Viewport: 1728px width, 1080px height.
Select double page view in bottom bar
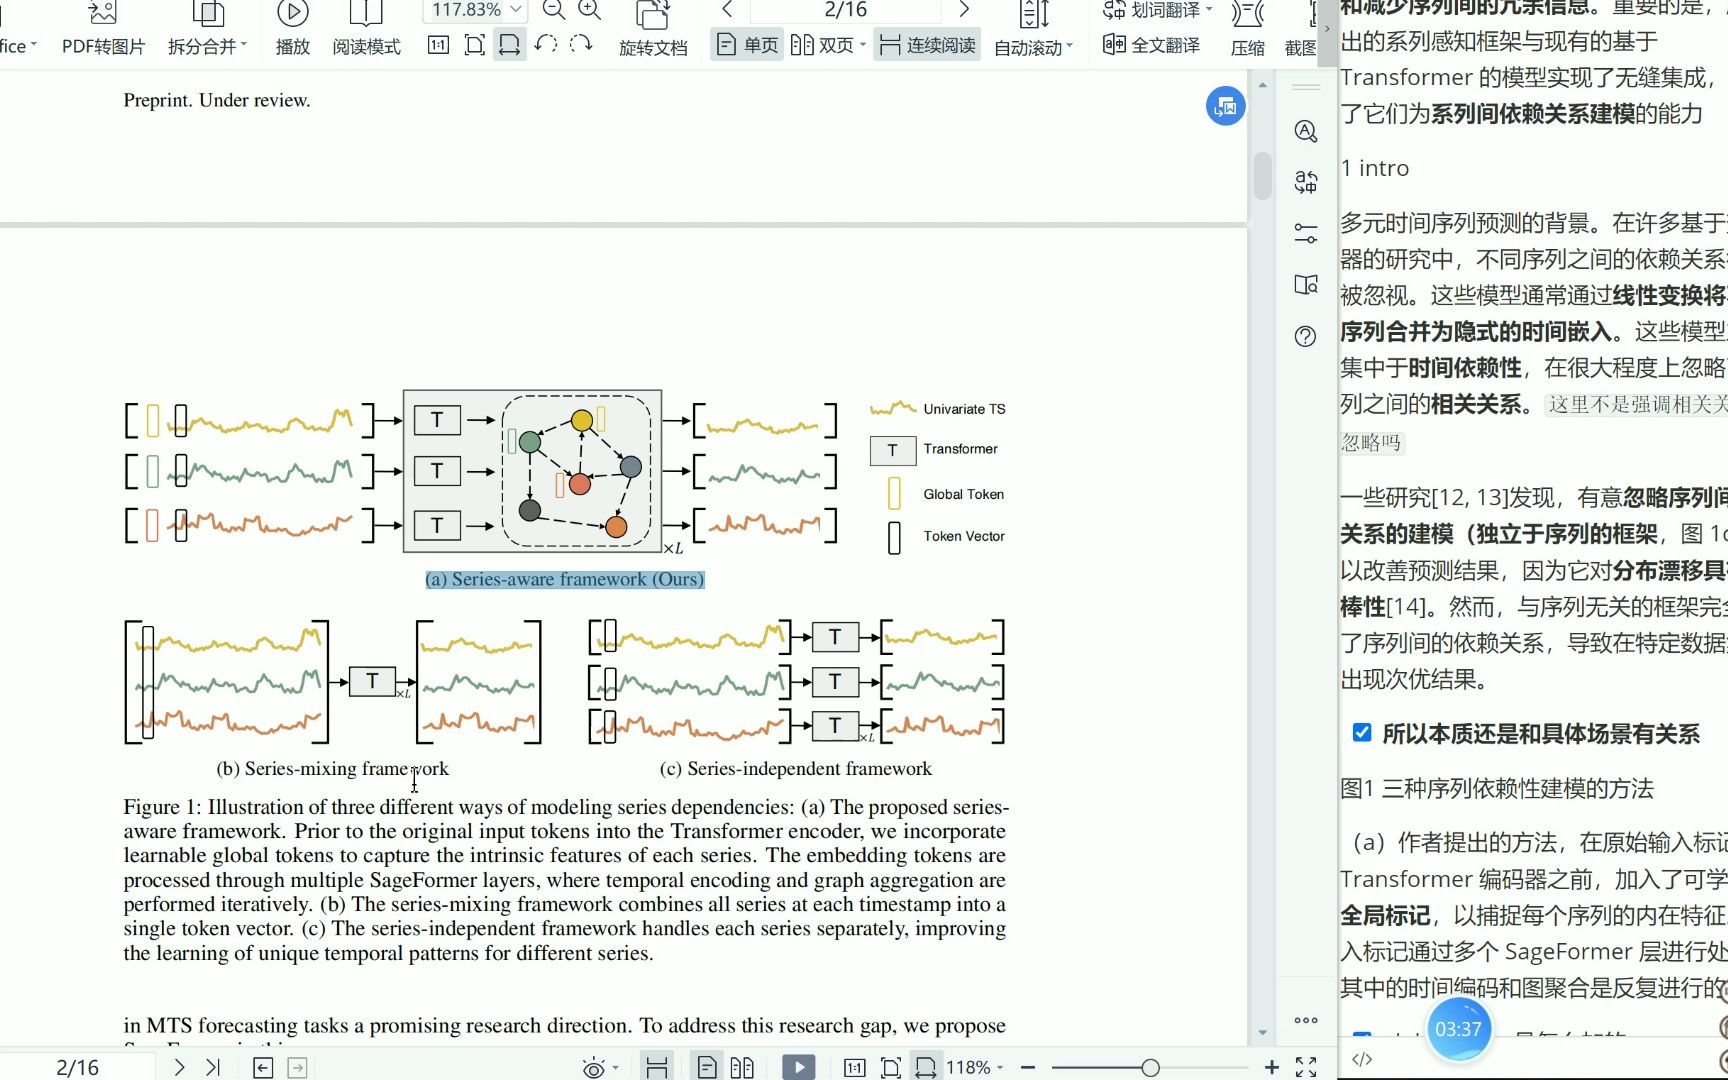coord(742,1067)
